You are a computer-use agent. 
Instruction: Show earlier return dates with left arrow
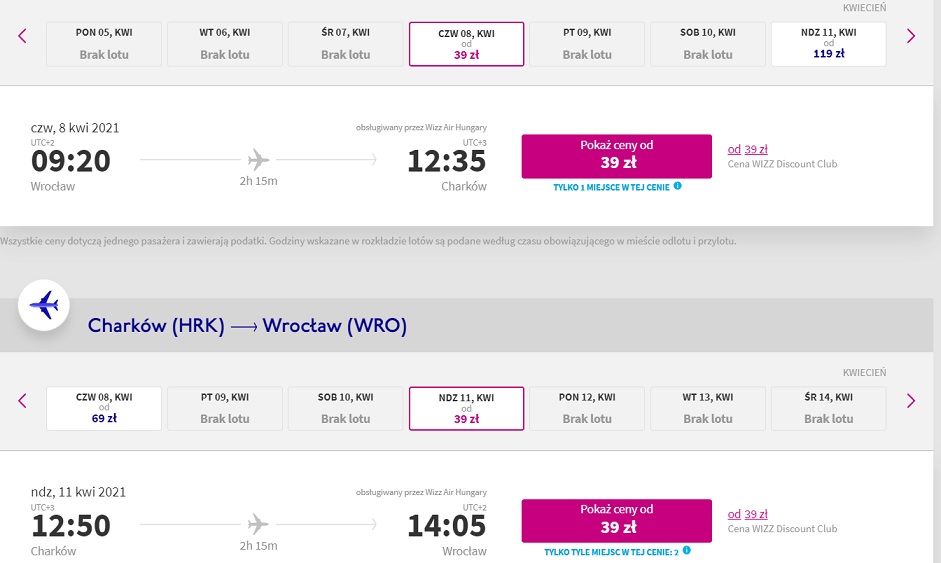pos(22,400)
